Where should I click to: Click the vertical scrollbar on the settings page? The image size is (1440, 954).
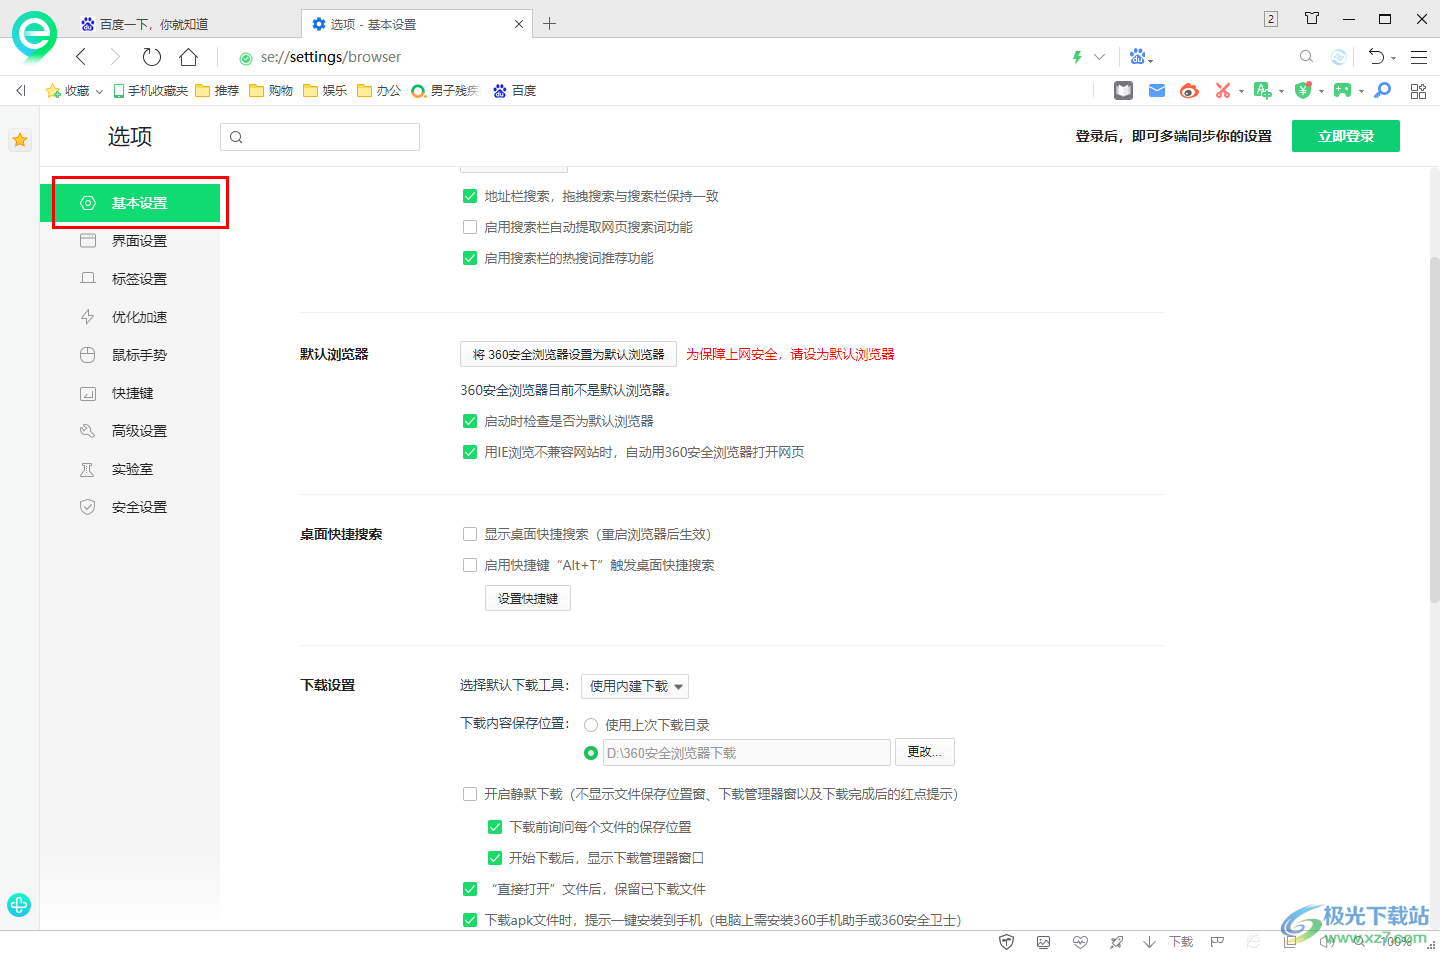[x=1434, y=430]
